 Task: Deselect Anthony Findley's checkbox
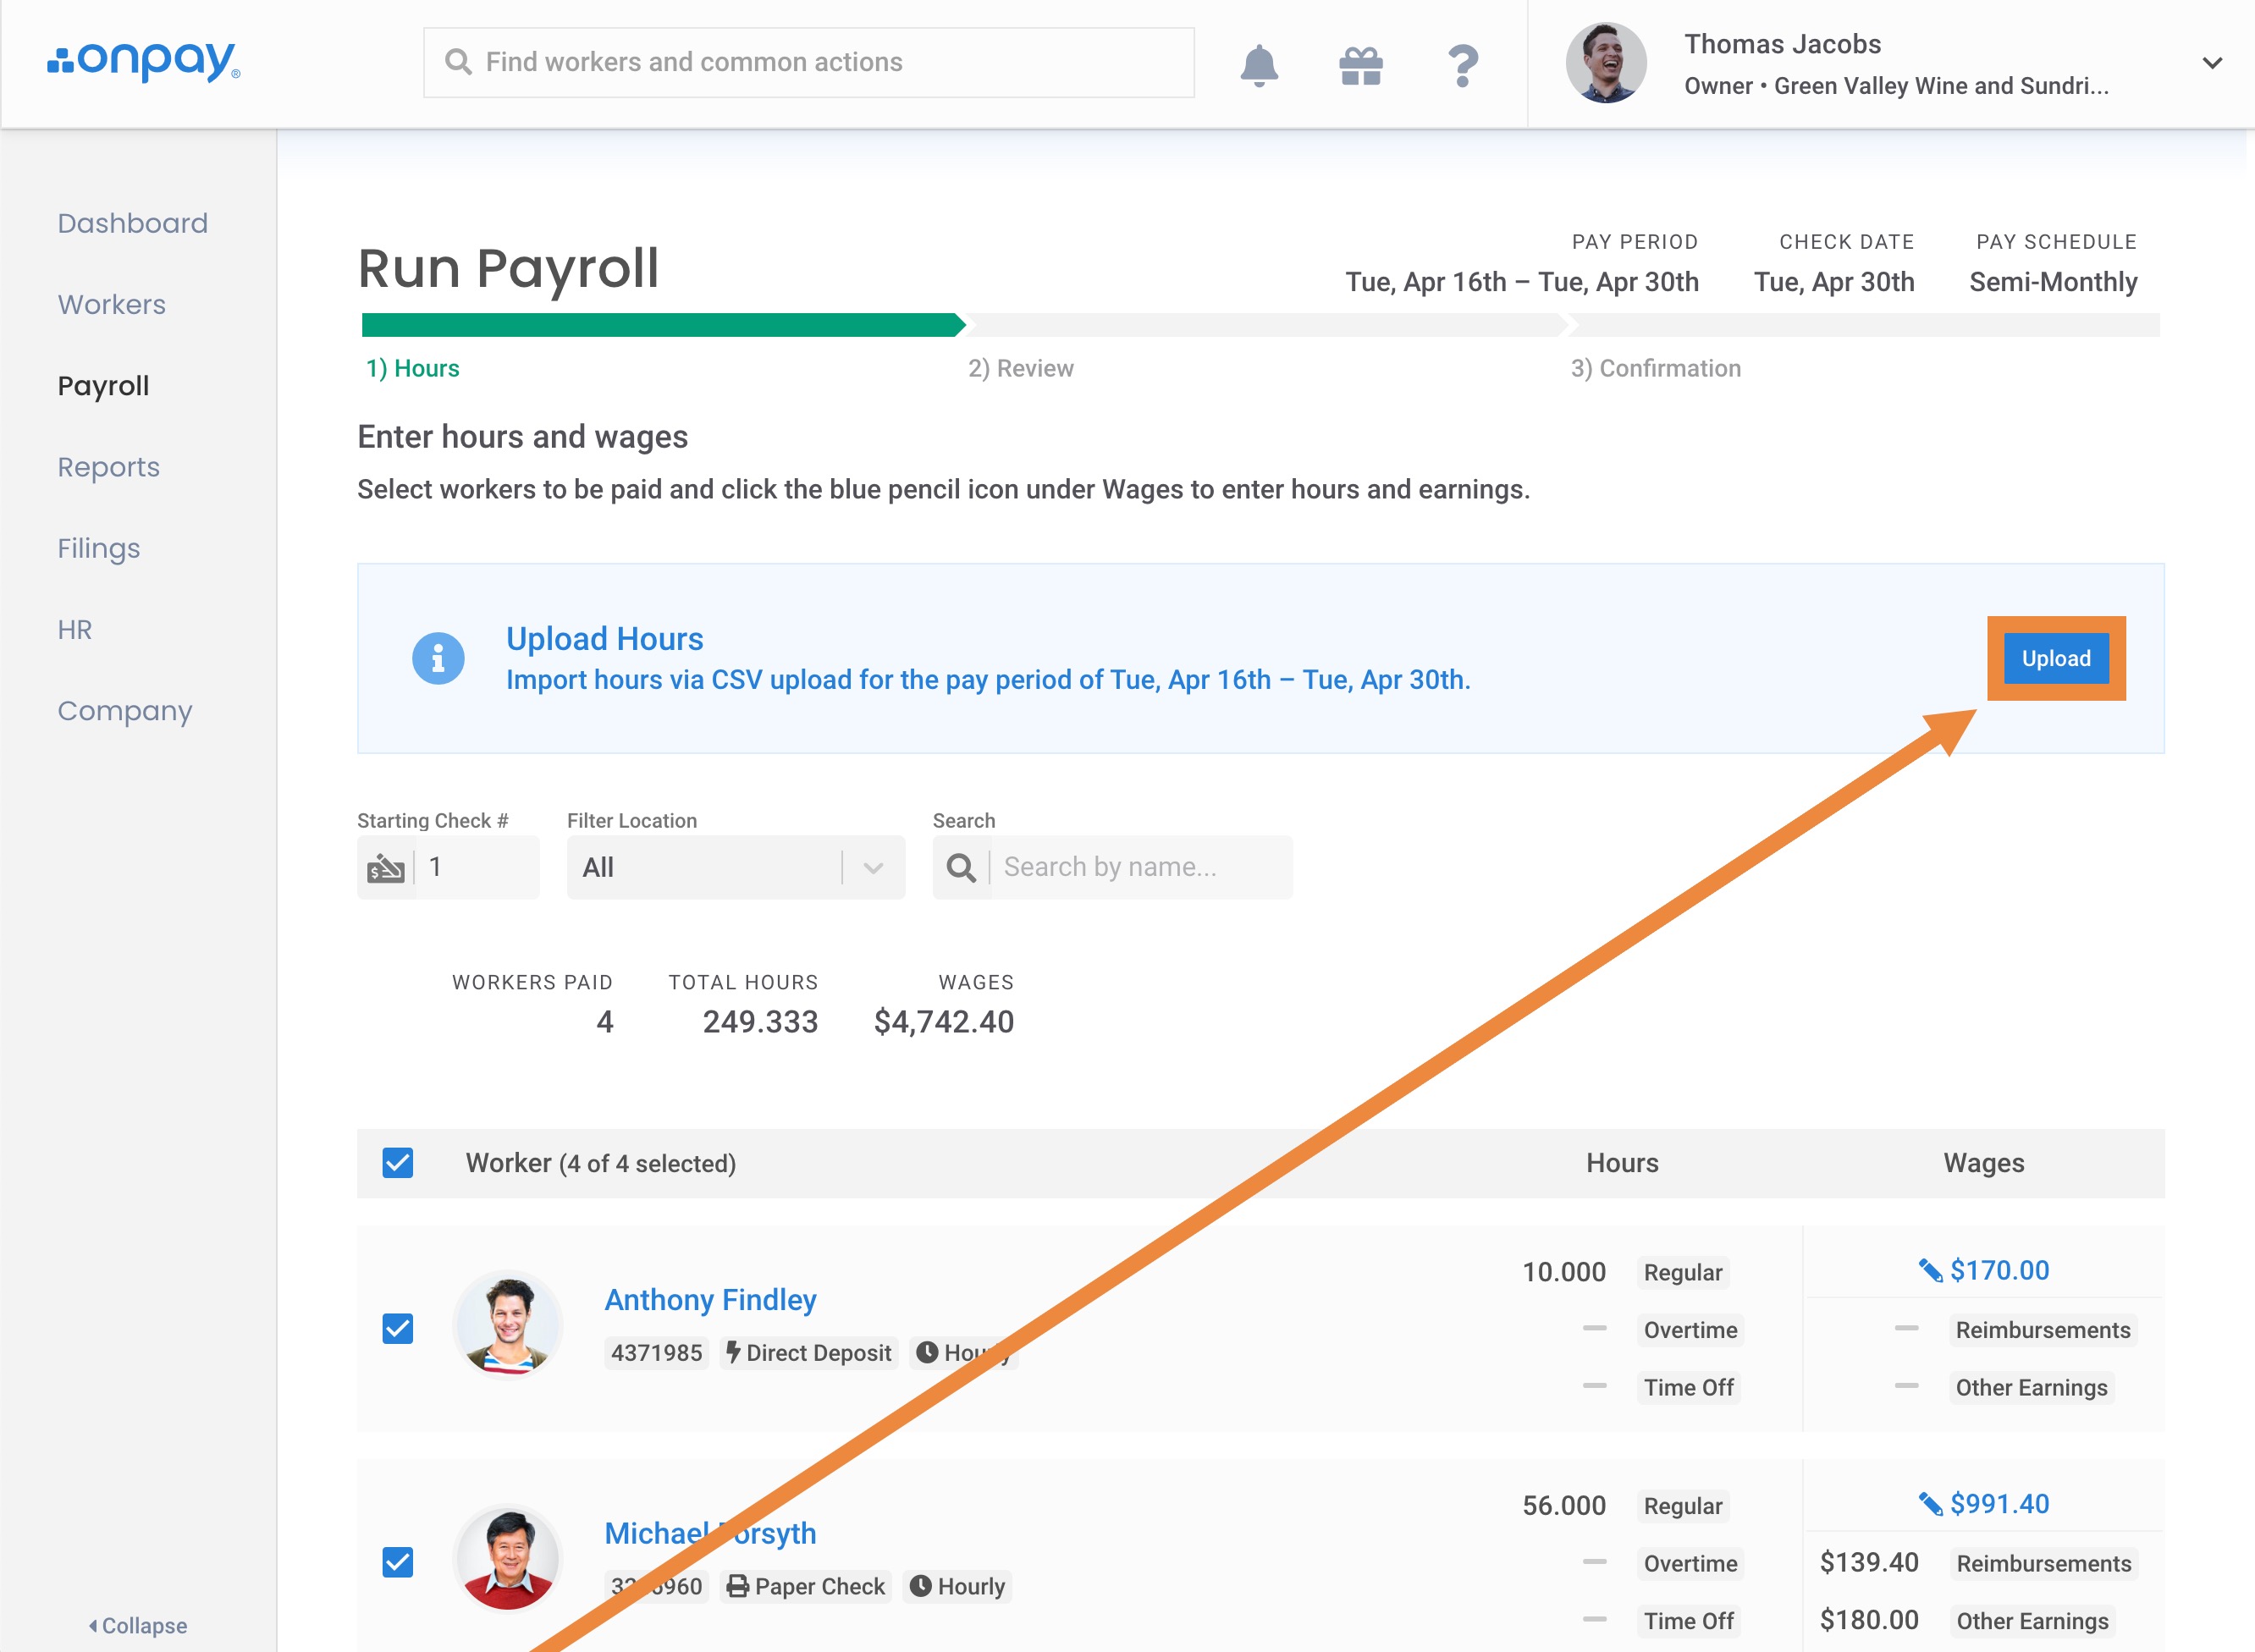coord(398,1328)
